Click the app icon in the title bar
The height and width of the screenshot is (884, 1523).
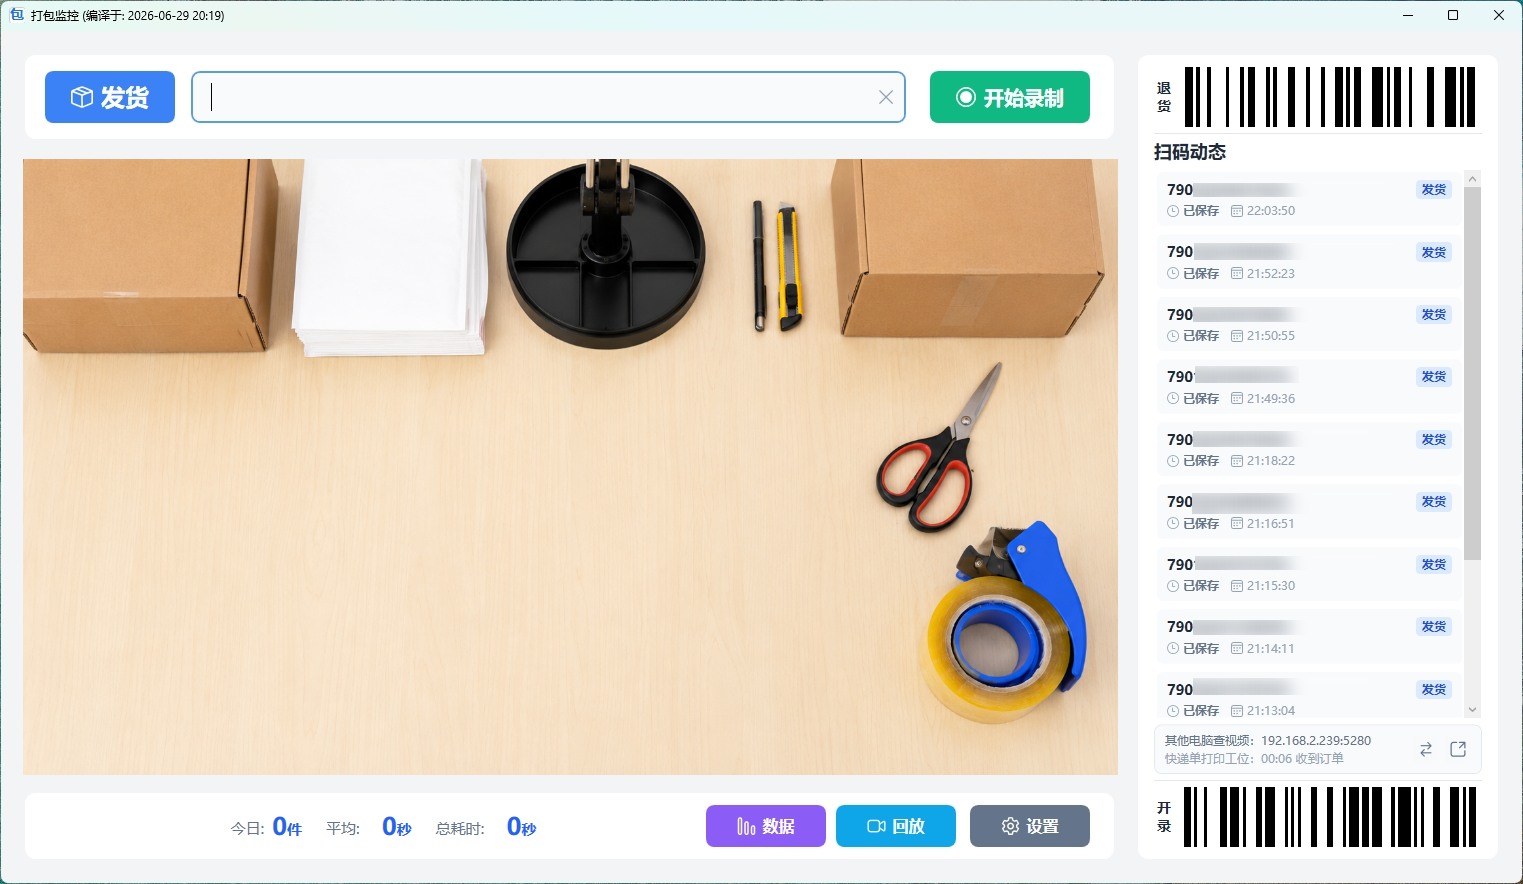pyautogui.click(x=16, y=15)
